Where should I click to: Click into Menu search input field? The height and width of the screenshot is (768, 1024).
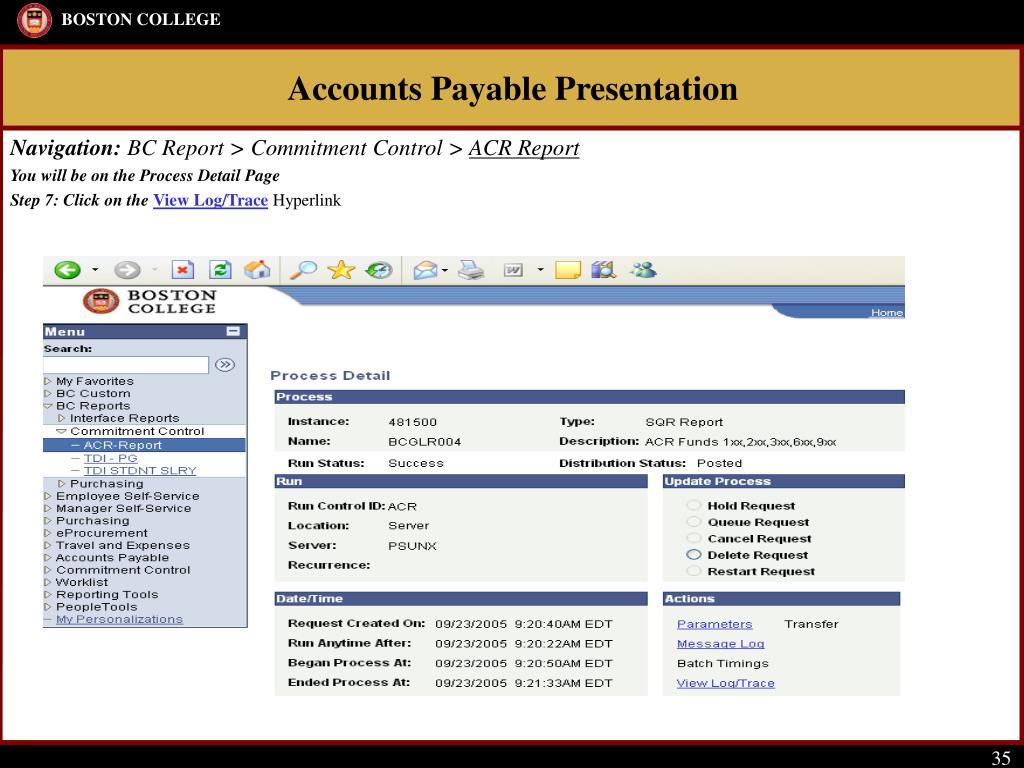(x=126, y=364)
